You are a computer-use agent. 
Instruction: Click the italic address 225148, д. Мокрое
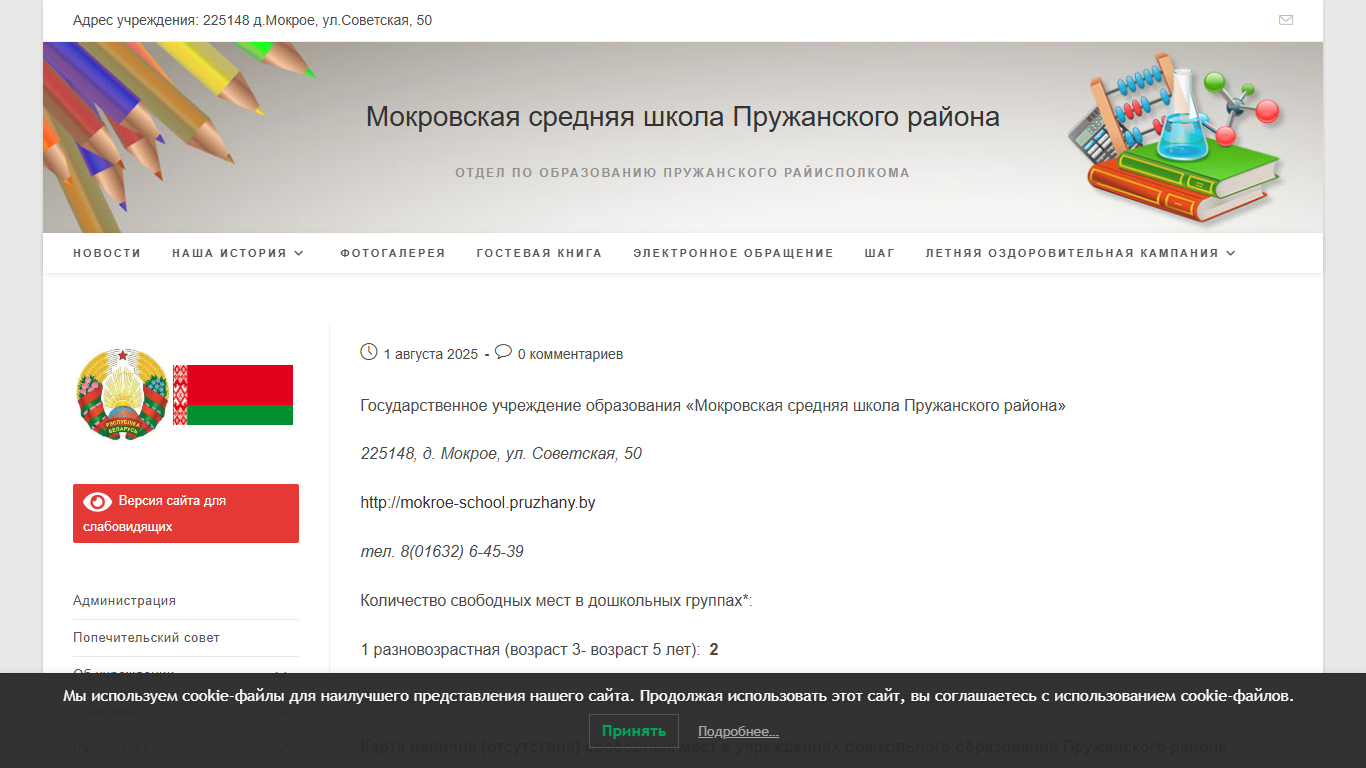(501, 454)
